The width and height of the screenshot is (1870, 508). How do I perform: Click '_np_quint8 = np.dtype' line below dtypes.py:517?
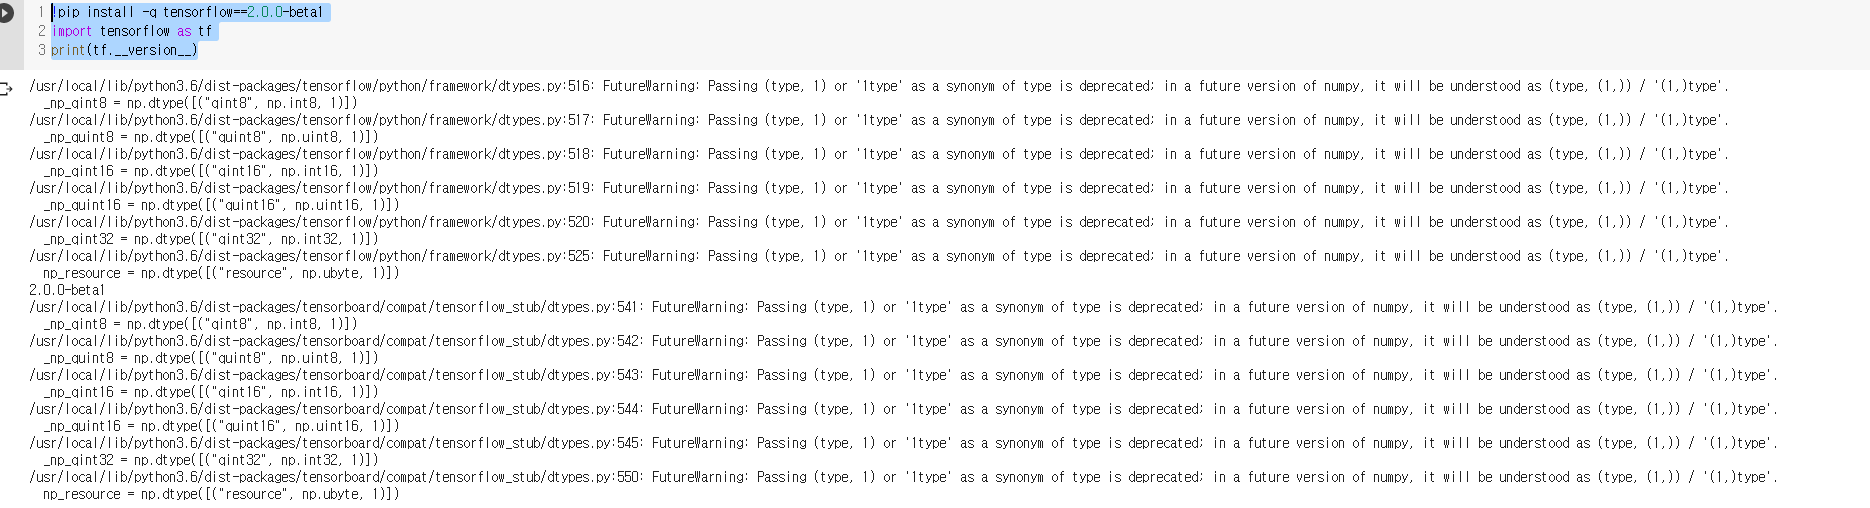[211, 137]
